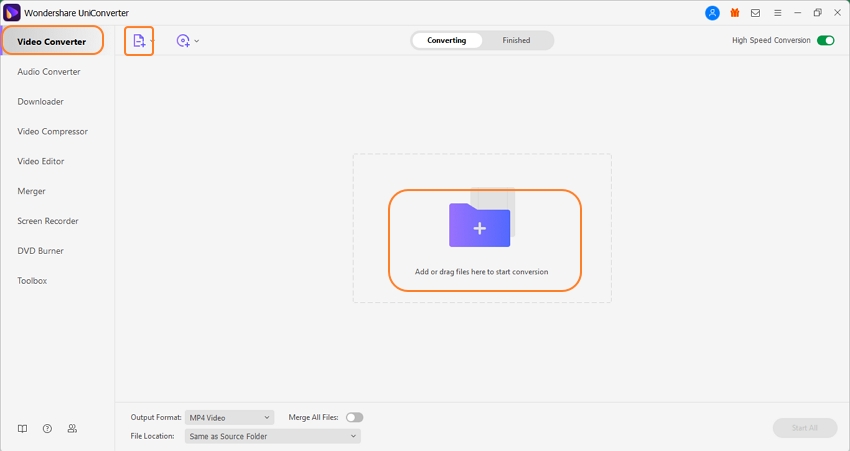Enable the Merge All Files toggle
This screenshot has width=850, height=451.
tap(354, 417)
